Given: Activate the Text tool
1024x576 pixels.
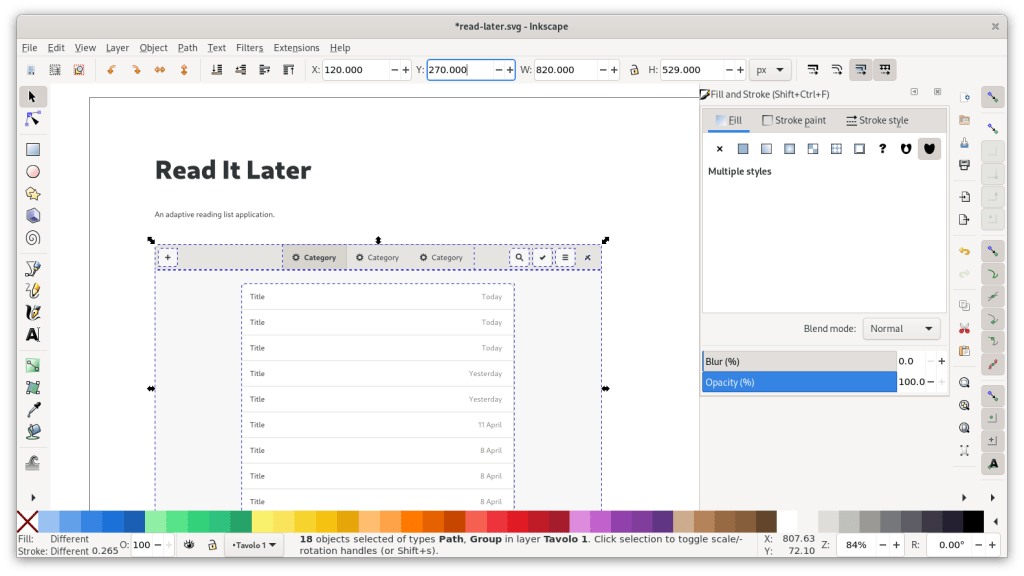Looking at the screenshot, I should pos(32,335).
